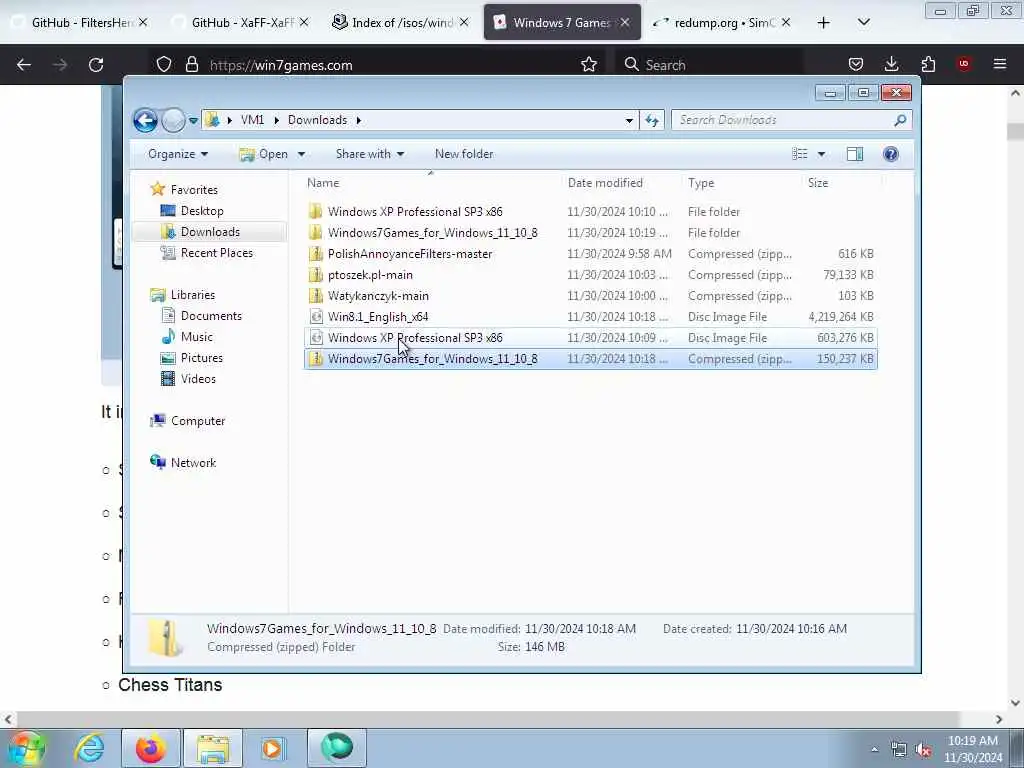Open the Videos library
1024x768 pixels.
[198, 379]
